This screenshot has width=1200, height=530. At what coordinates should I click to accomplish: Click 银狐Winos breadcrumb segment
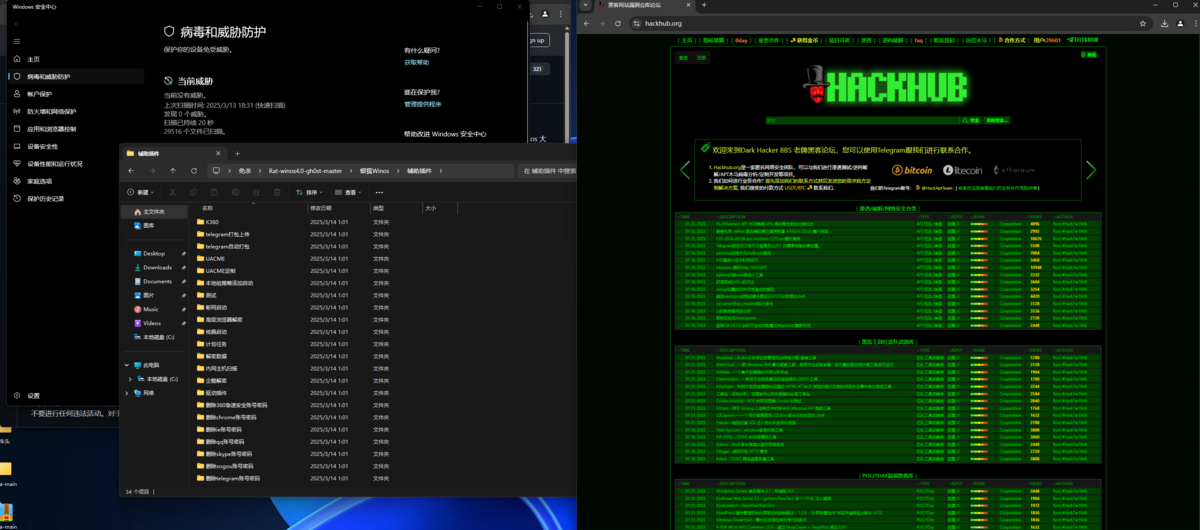point(374,171)
